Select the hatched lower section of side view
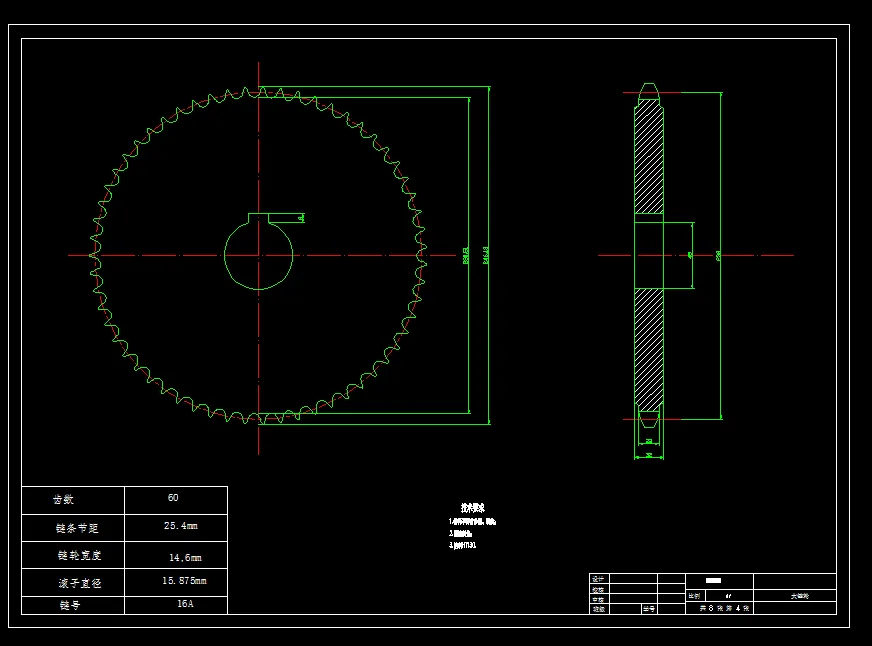Screen dimensions: 872x646 (x=649, y=350)
